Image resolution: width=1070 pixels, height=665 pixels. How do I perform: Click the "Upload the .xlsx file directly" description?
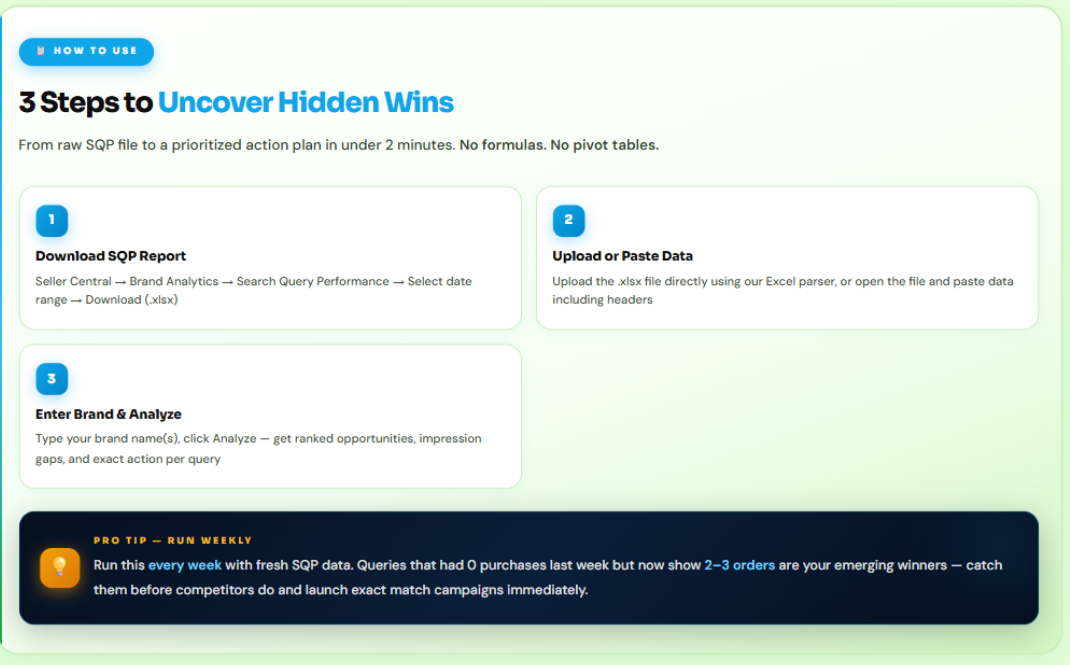click(x=783, y=291)
